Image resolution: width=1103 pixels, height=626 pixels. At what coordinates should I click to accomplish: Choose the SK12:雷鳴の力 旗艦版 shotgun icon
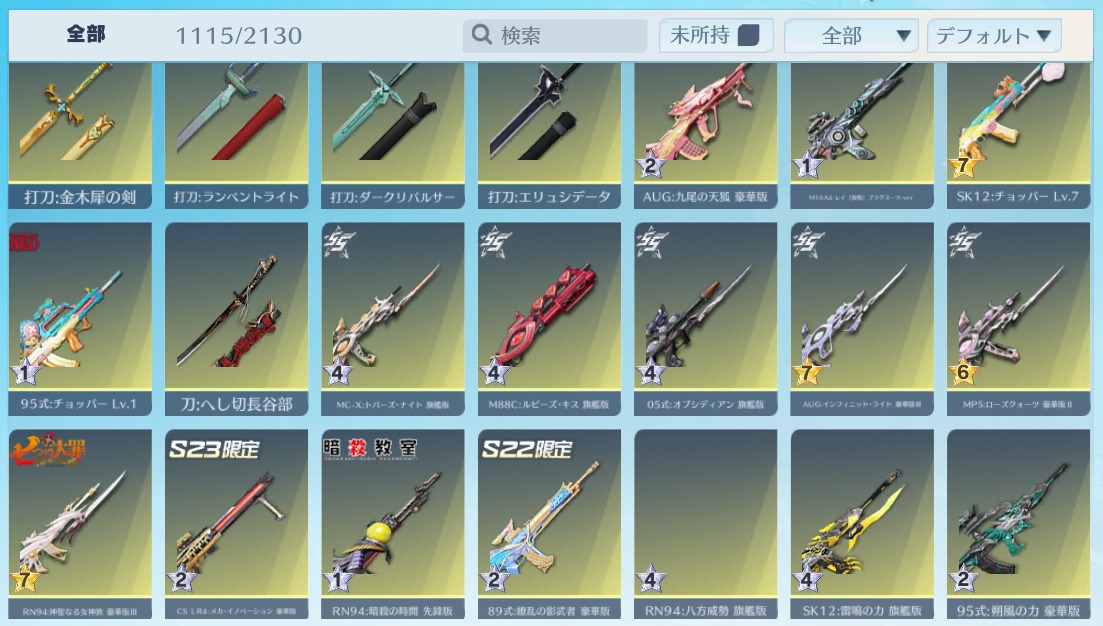862,525
